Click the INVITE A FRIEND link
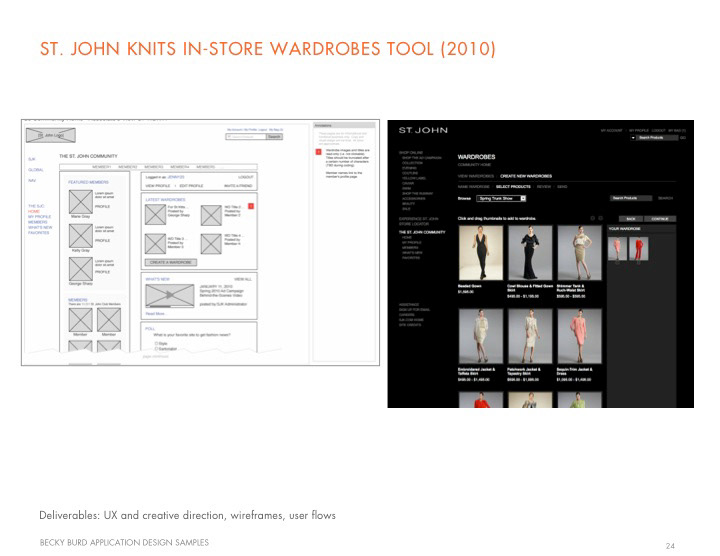Image resolution: width=720 pixels, height=556 pixels. click(238, 185)
